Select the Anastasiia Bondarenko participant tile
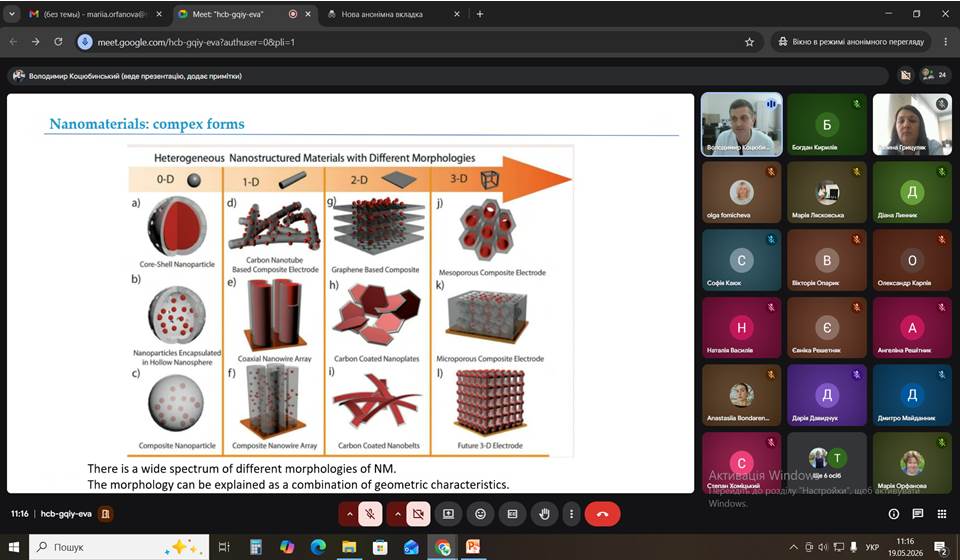The width and height of the screenshot is (960, 560). point(741,395)
